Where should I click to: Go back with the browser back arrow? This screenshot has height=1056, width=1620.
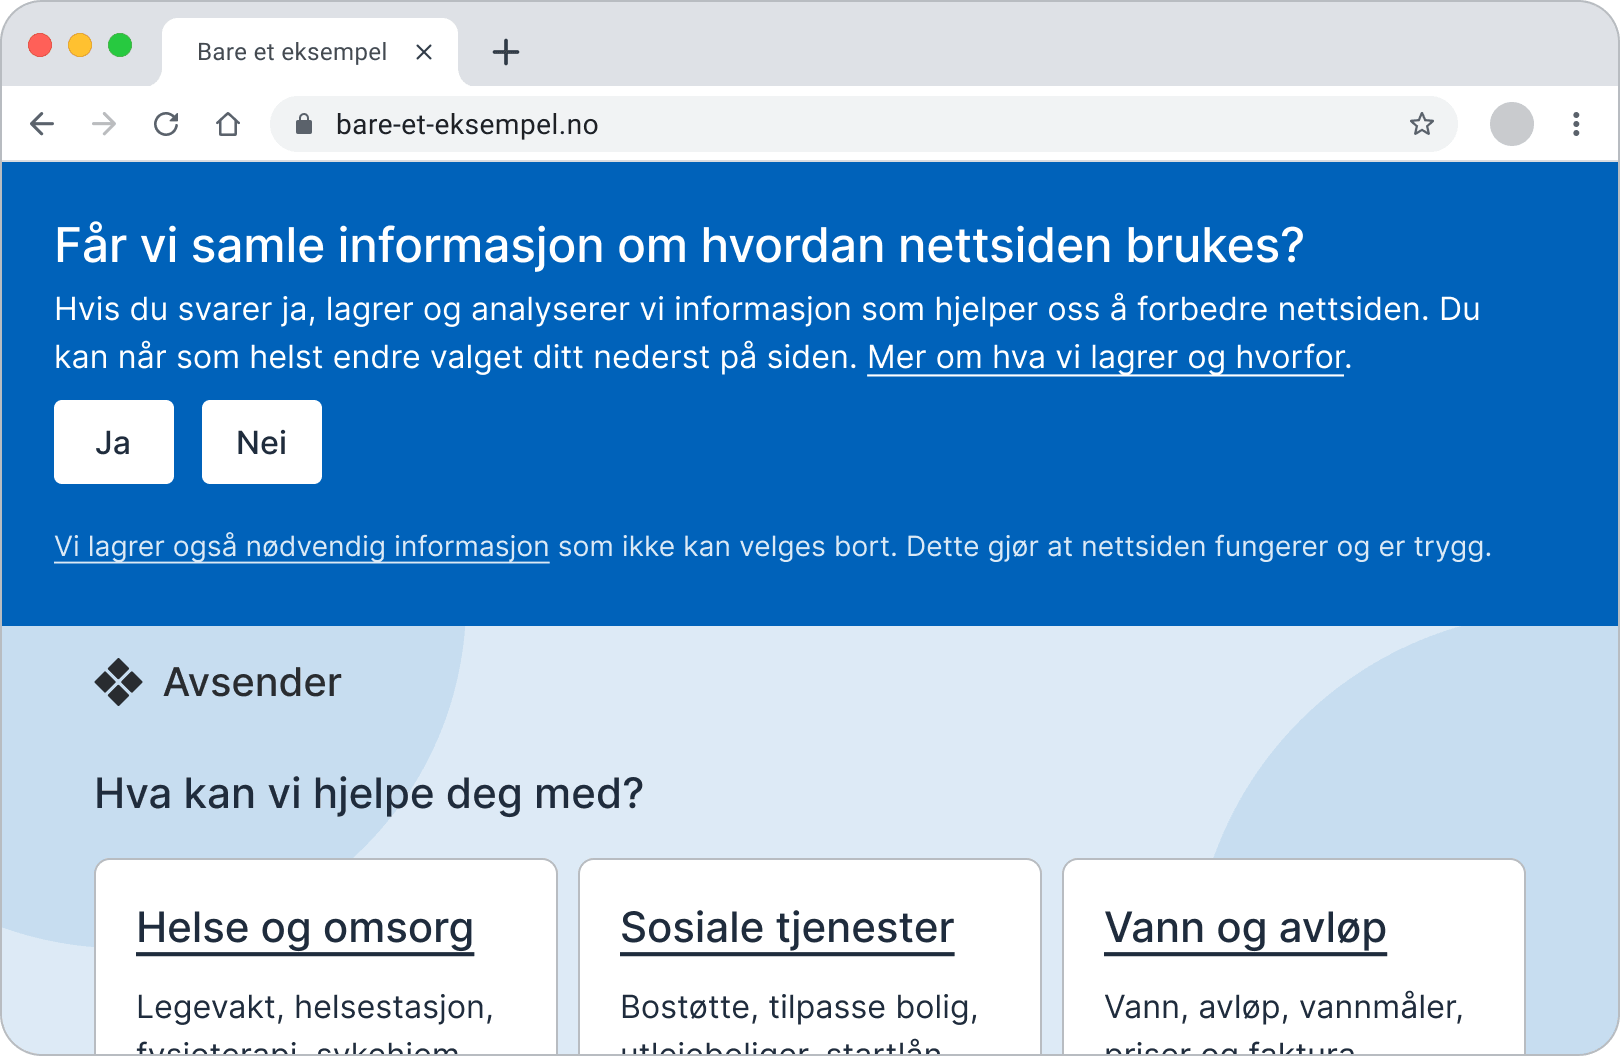tap(42, 124)
